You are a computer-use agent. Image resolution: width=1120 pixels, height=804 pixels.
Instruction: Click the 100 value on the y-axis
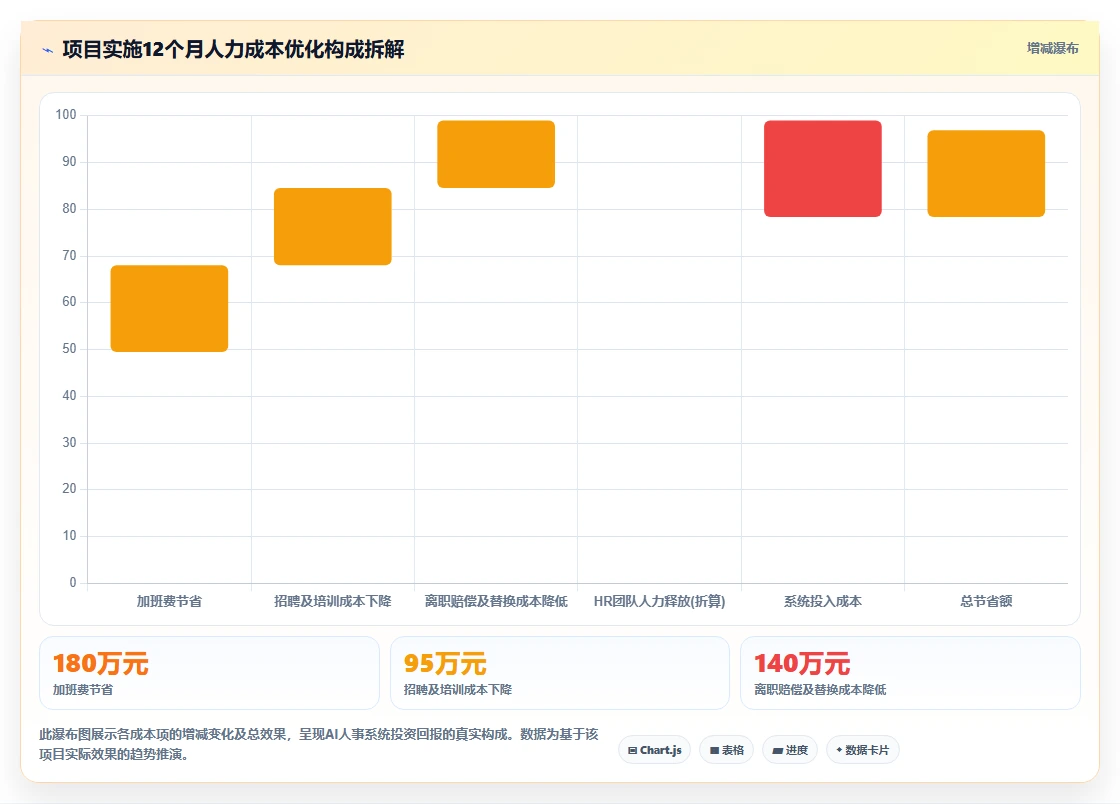[66, 115]
